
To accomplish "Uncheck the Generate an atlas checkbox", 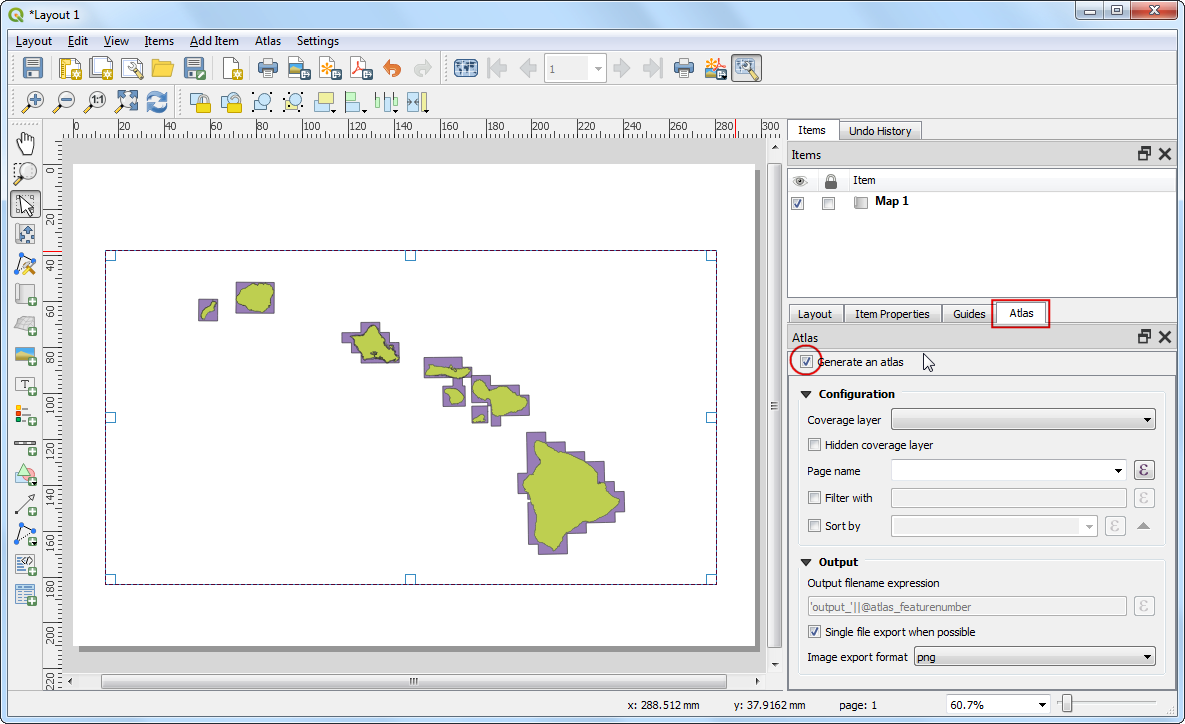I will click(x=806, y=361).
